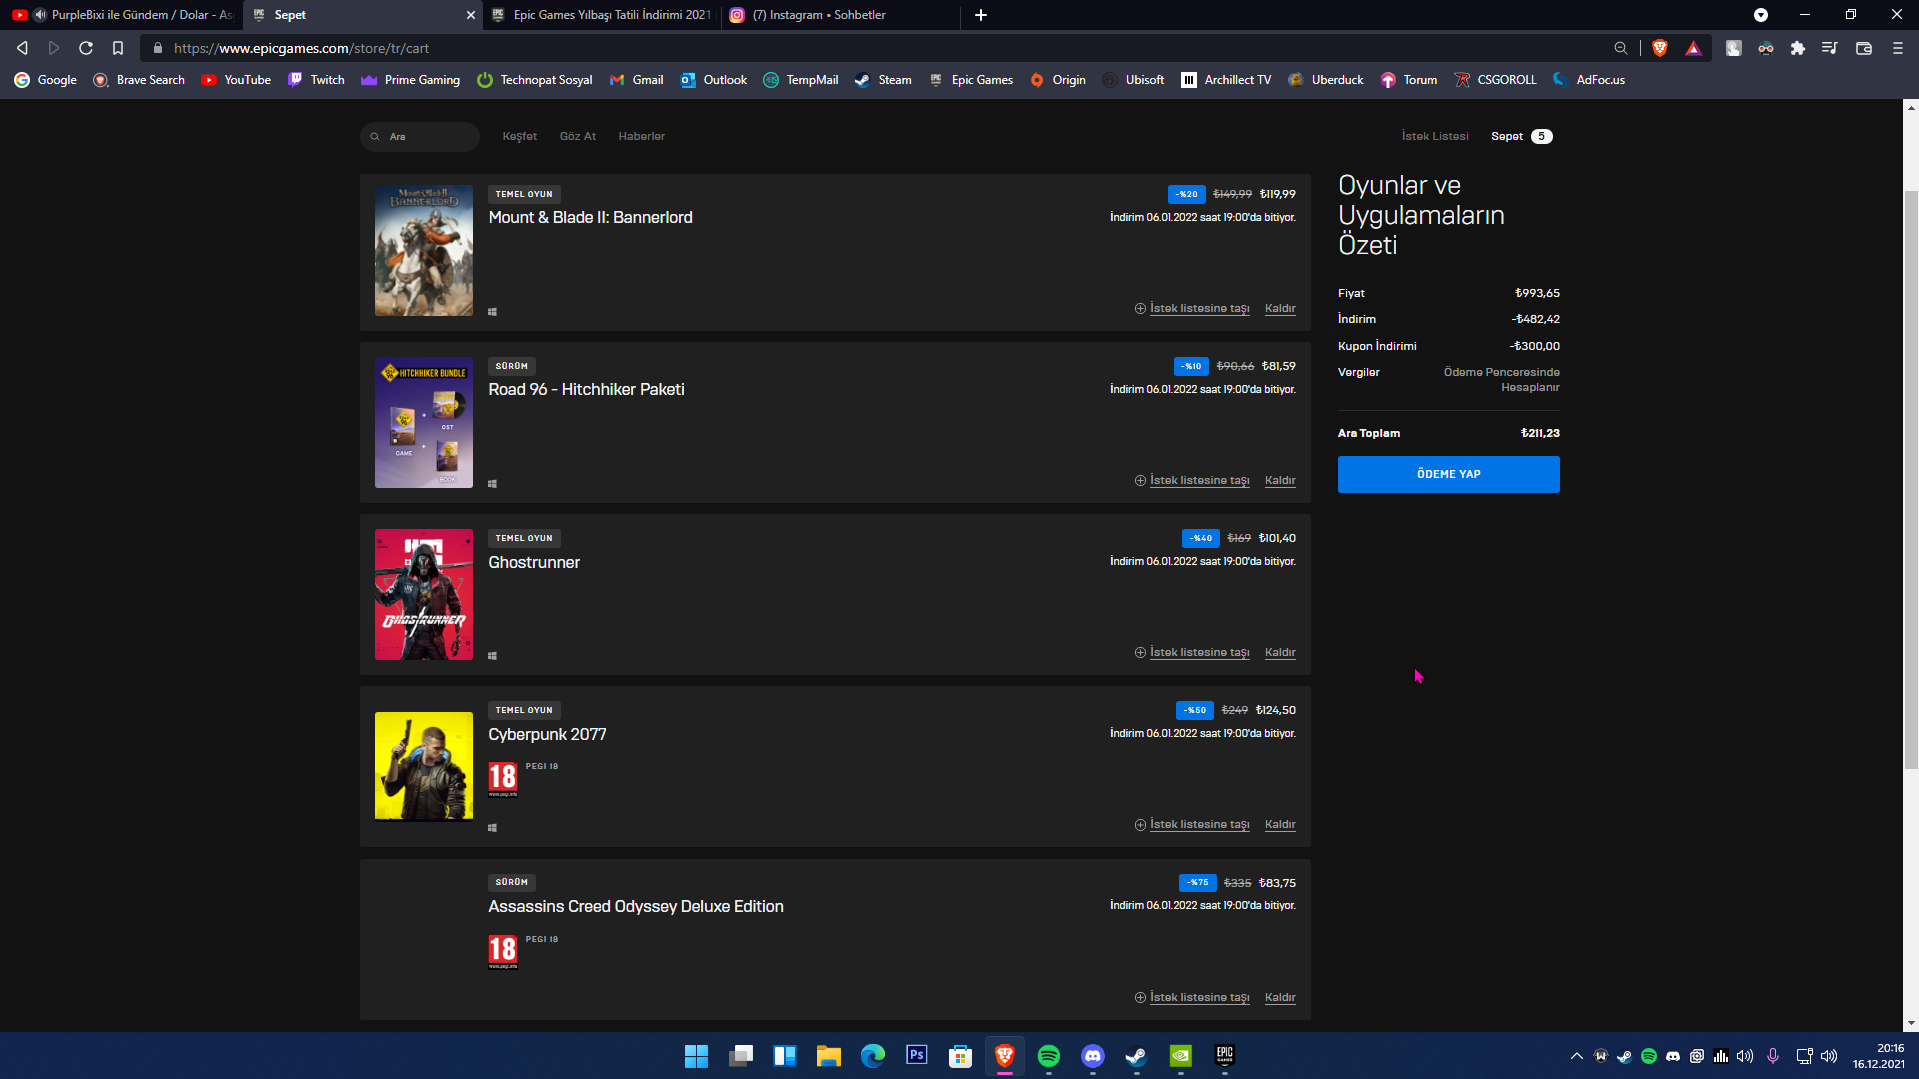The width and height of the screenshot is (1919, 1079).
Task: Open Discord from the taskbar
Action: 1093,1056
